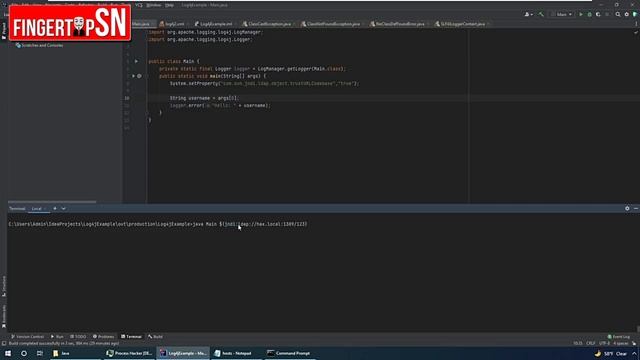Click the build completed status message
This screenshot has height=360, width=640.
tap(64, 343)
